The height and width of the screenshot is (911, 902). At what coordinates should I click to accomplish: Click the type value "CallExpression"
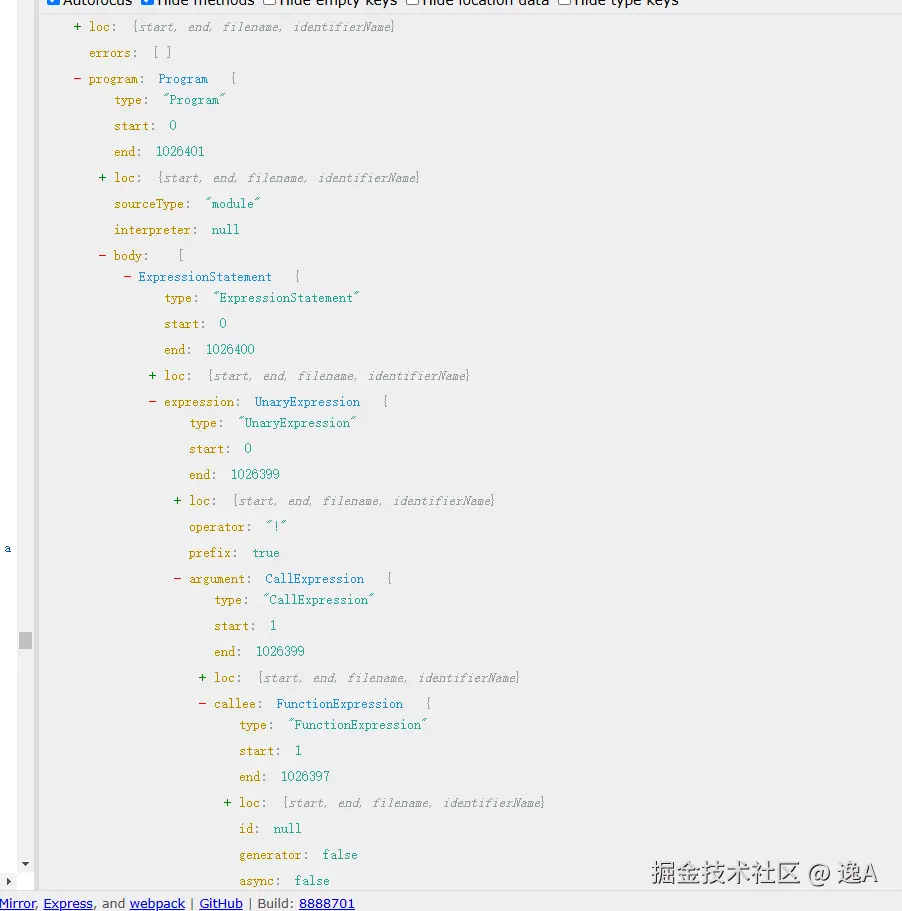[x=319, y=600]
